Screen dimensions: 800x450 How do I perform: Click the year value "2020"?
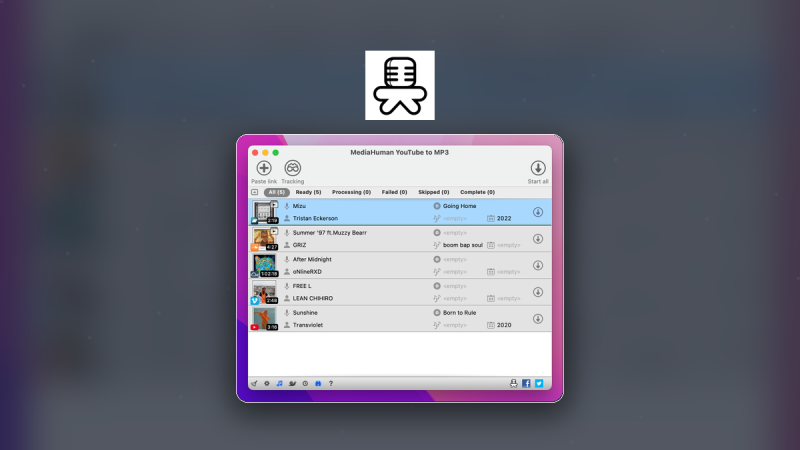tap(504, 325)
